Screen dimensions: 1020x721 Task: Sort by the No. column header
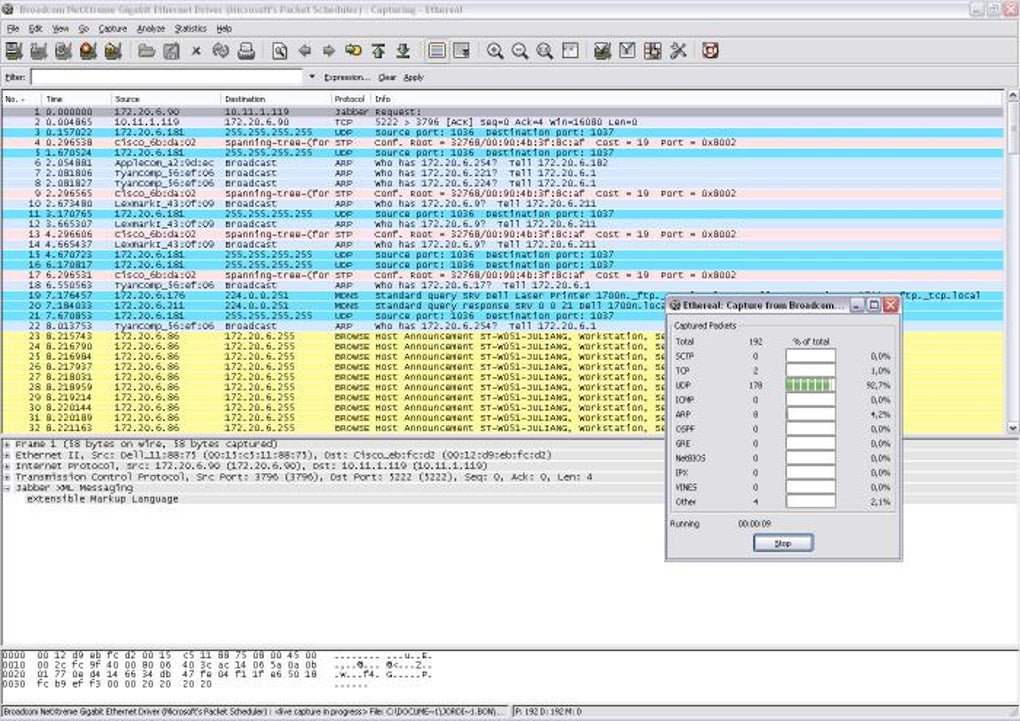click(21, 99)
